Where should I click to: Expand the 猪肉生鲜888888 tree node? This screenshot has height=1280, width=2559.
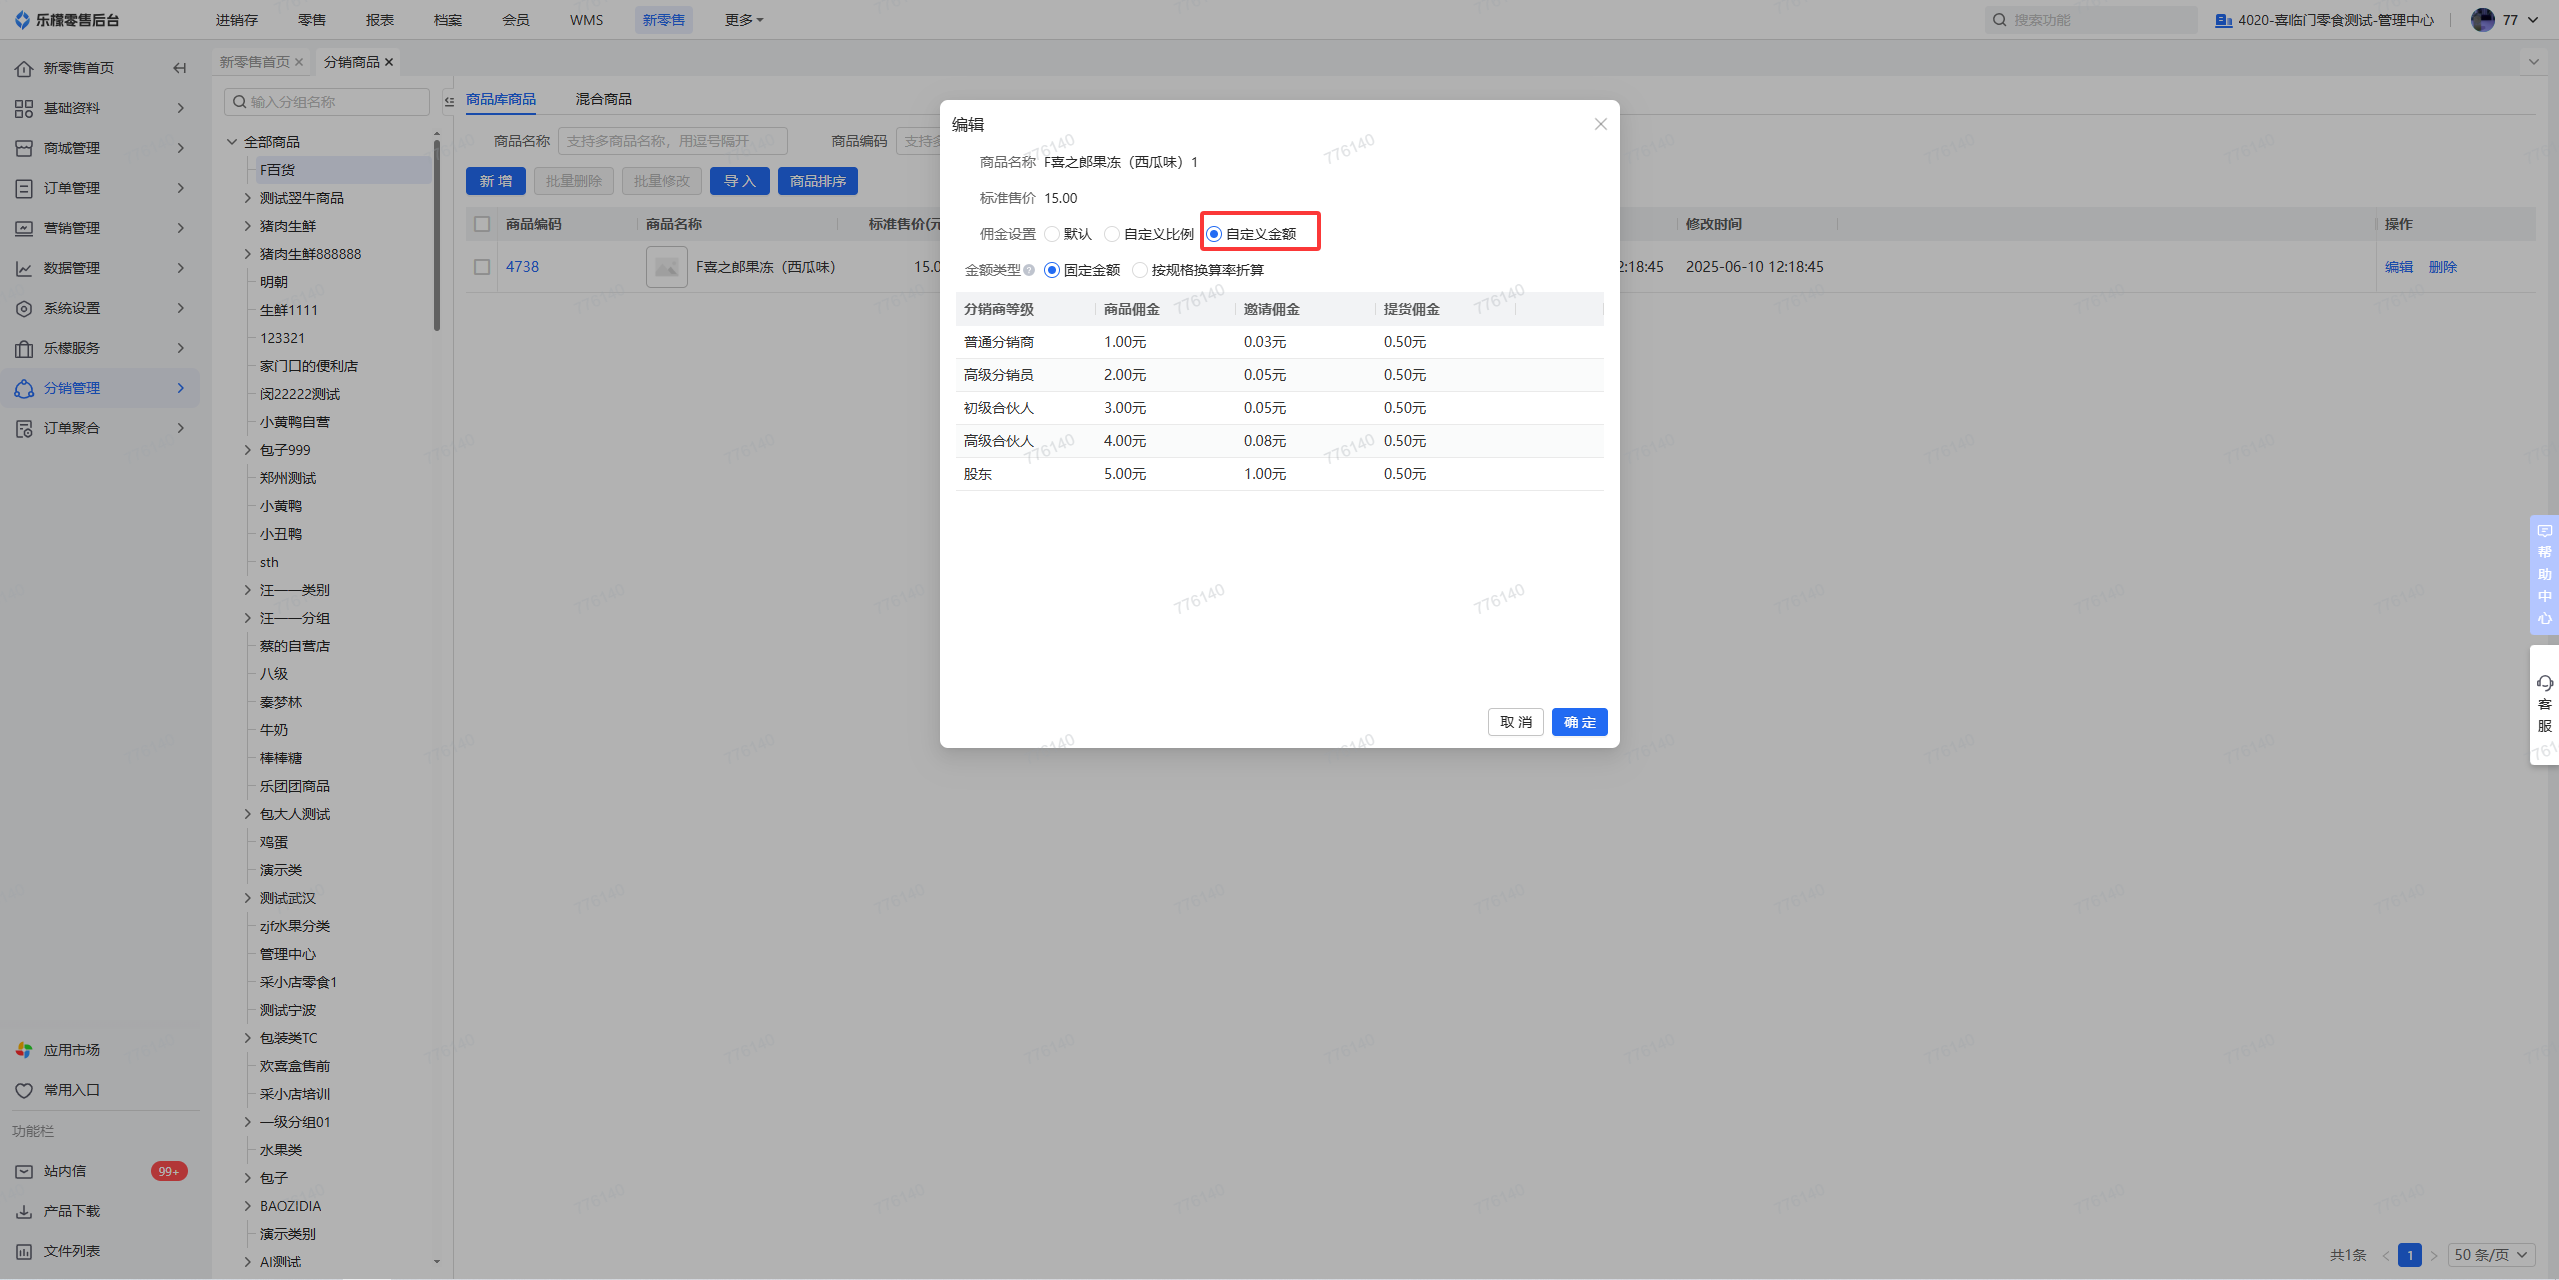(x=248, y=254)
